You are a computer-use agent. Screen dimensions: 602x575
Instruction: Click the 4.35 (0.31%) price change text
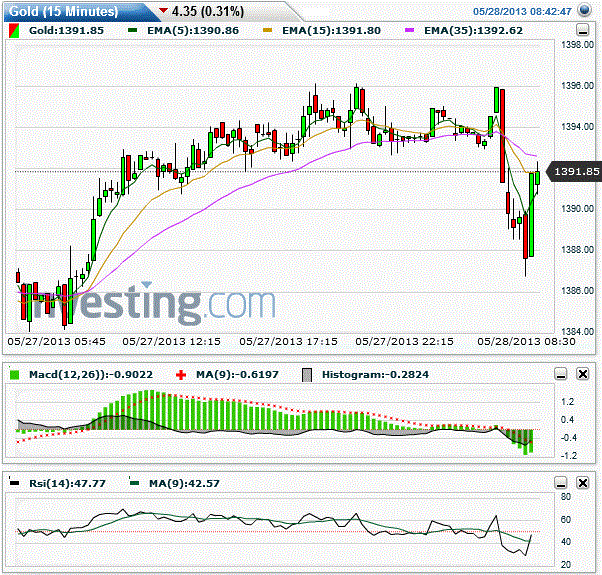[208, 12]
